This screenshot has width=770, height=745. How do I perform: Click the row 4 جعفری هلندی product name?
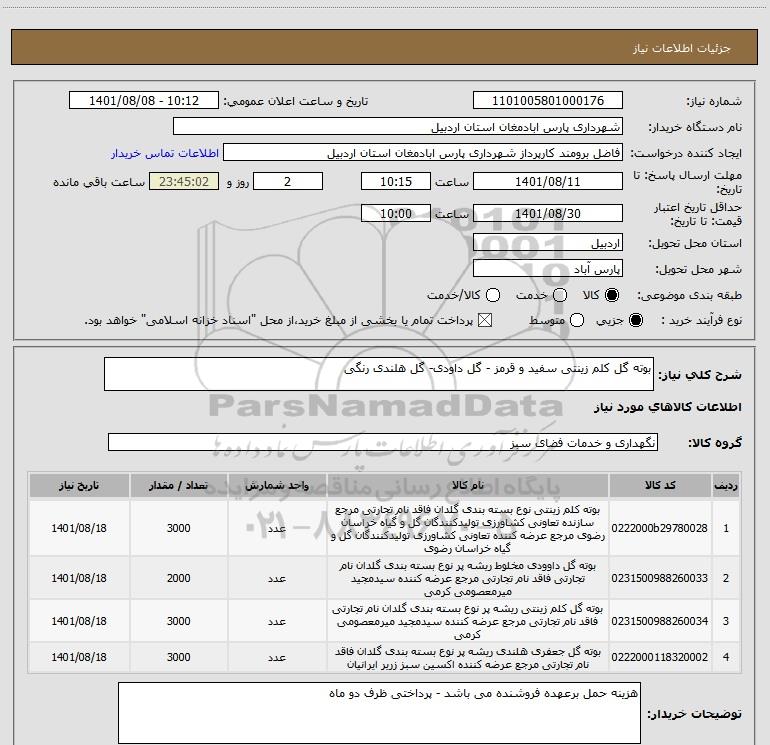468,658
